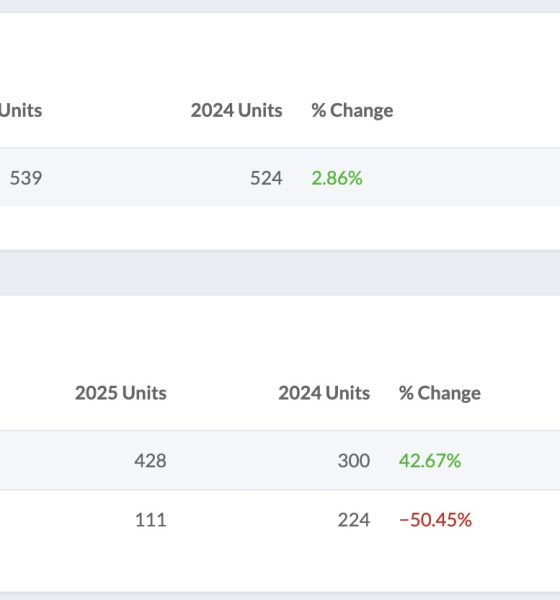Viewport: 560px width, 600px height.
Task: Click the empty space between 539 and 524
Action: 145,178
